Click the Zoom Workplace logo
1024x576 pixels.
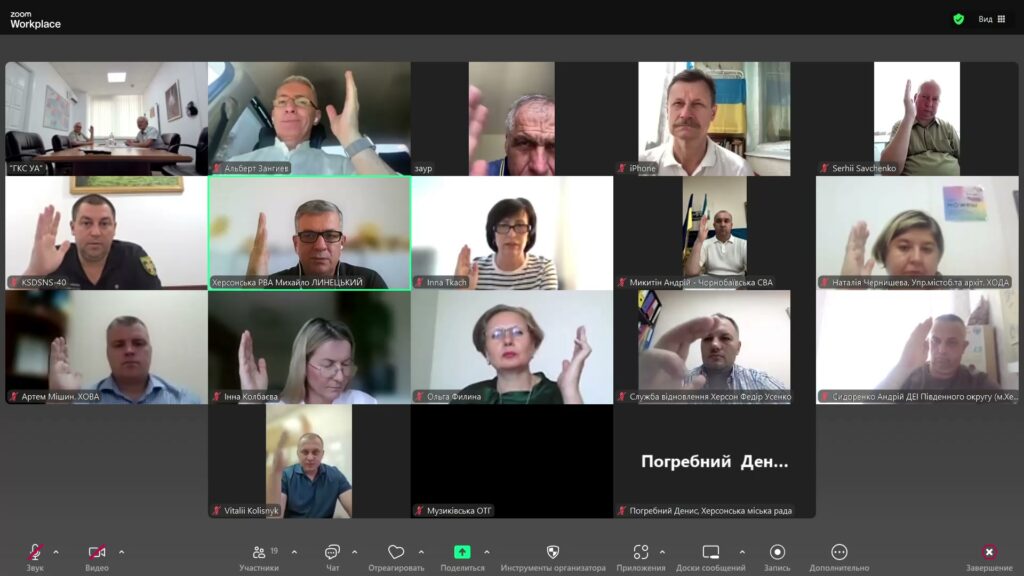click(35, 19)
